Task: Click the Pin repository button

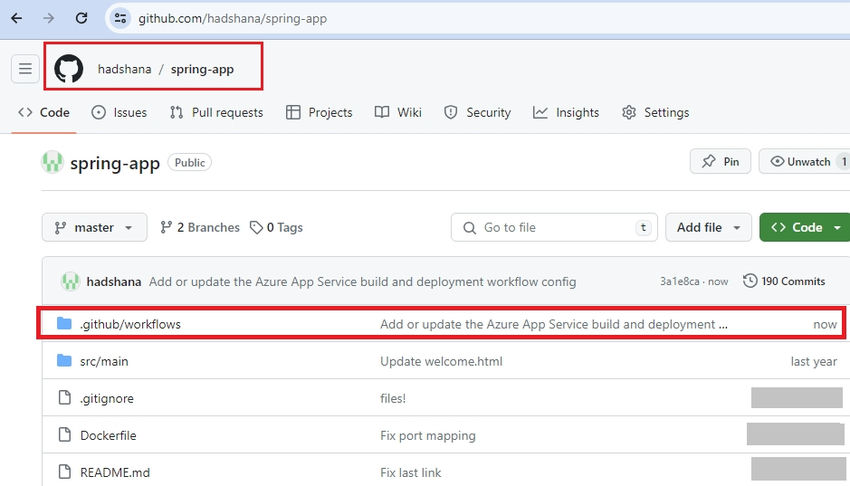Action: point(720,161)
